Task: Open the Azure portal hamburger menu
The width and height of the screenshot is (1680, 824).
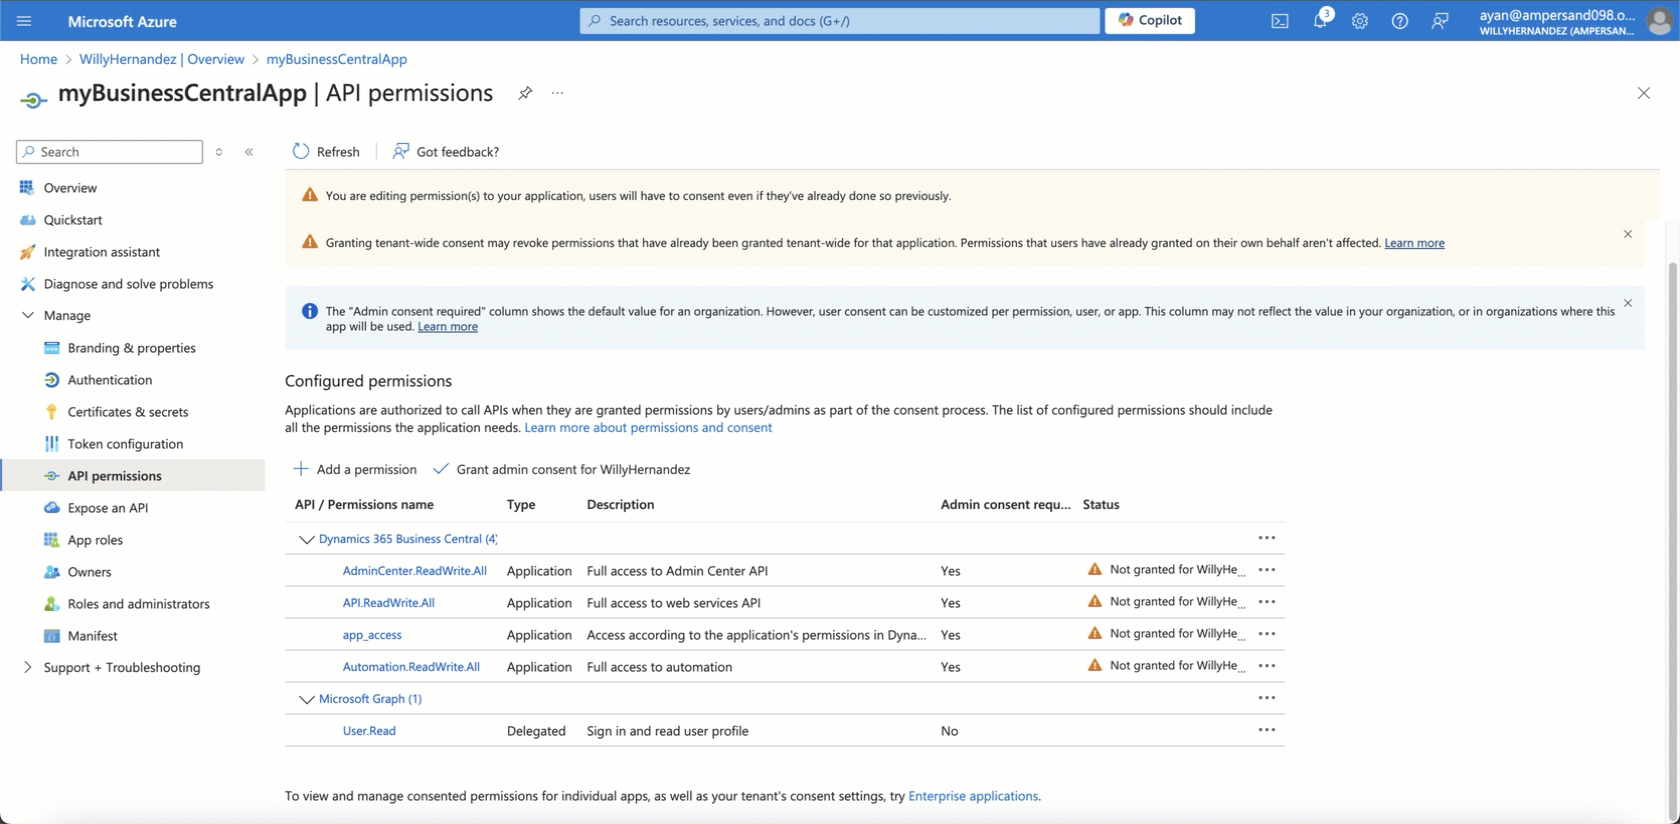Action: (x=24, y=21)
